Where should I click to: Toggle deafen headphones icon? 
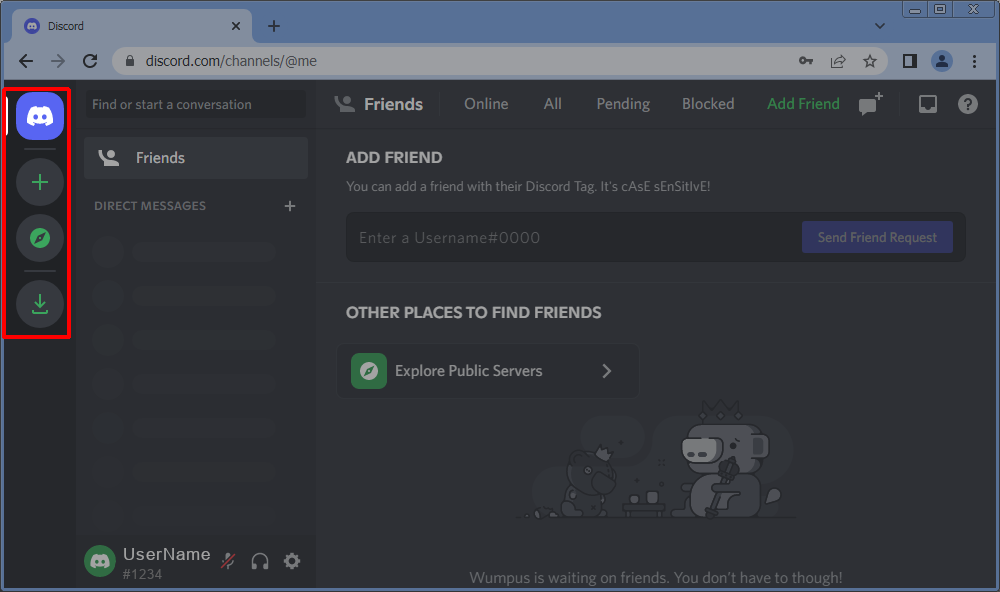tap(260, 561)
